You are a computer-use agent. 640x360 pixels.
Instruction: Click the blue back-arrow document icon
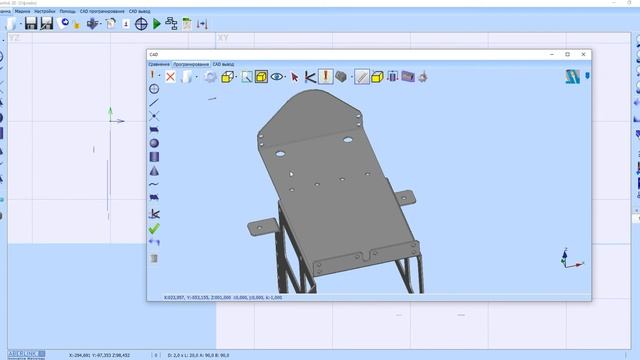coord(64,23)
